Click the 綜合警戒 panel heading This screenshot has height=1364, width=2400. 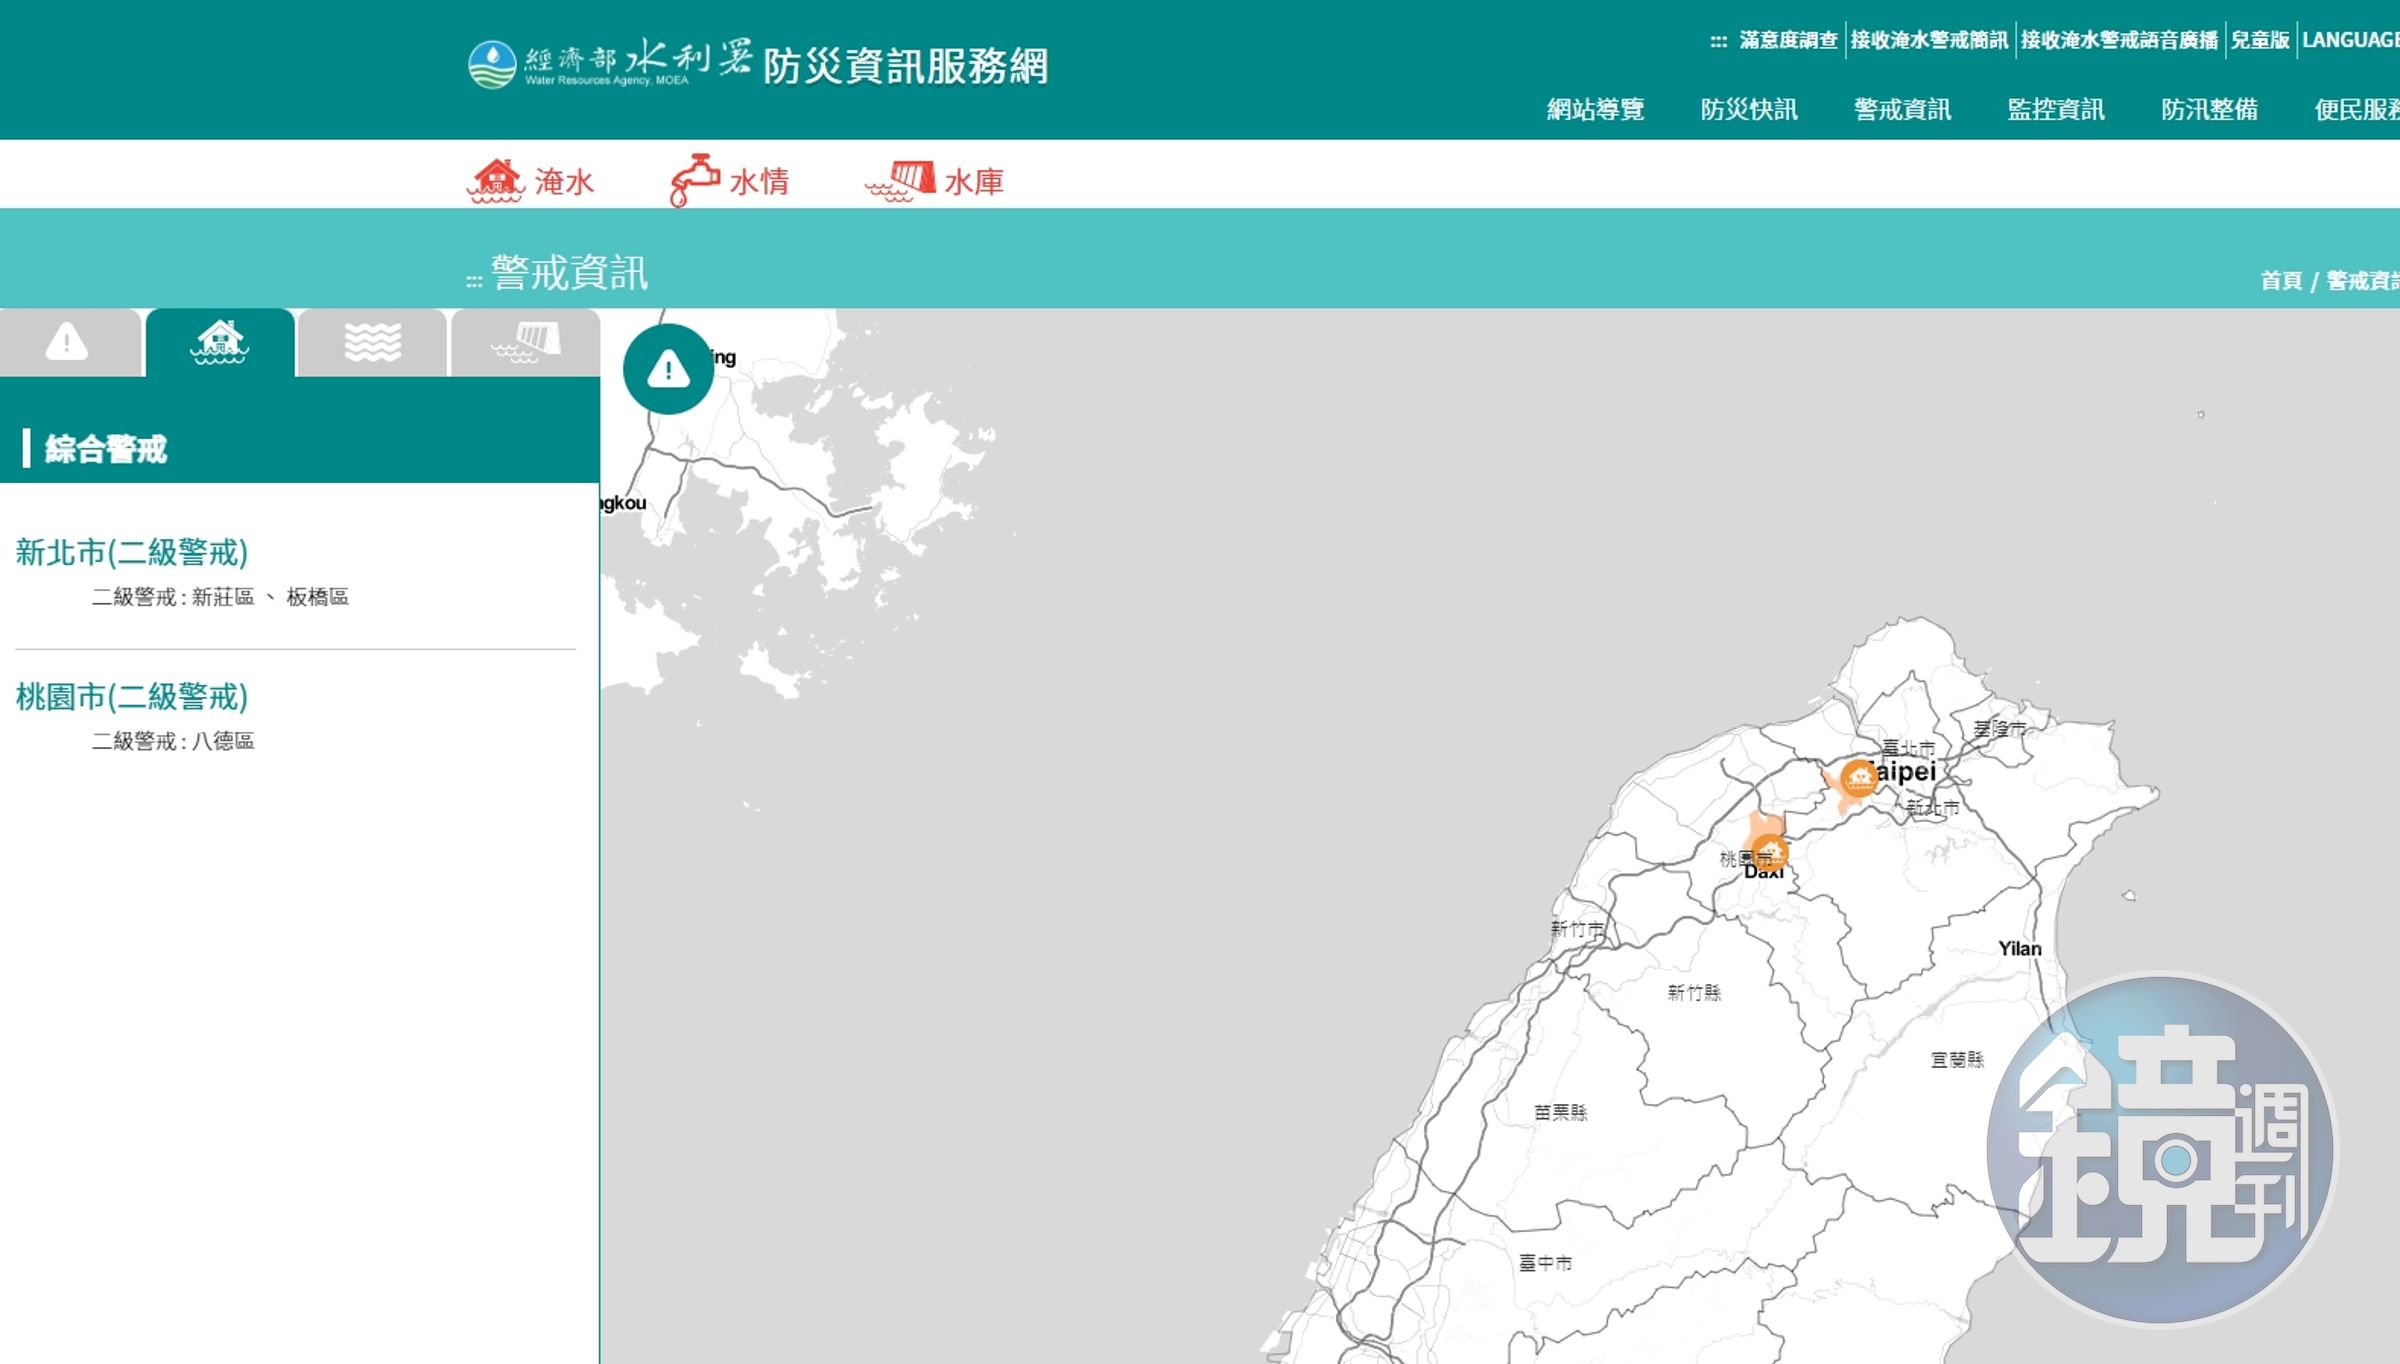[x=106, y=449]
